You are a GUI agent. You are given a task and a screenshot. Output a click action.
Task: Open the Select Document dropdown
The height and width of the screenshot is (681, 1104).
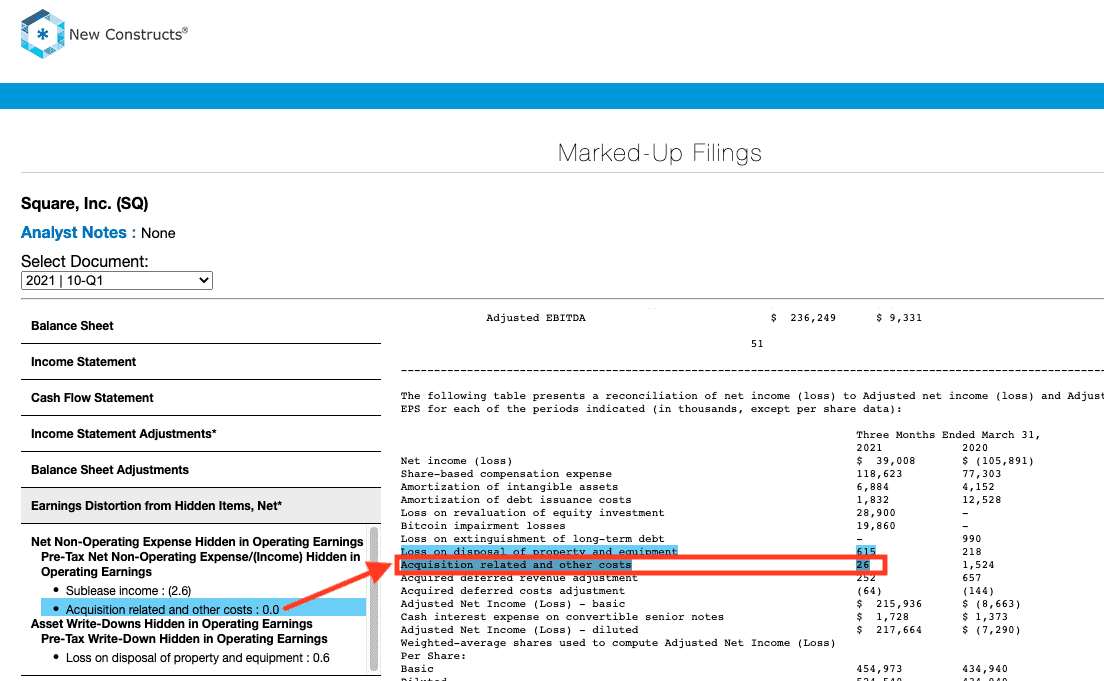(x=117, y=280)
